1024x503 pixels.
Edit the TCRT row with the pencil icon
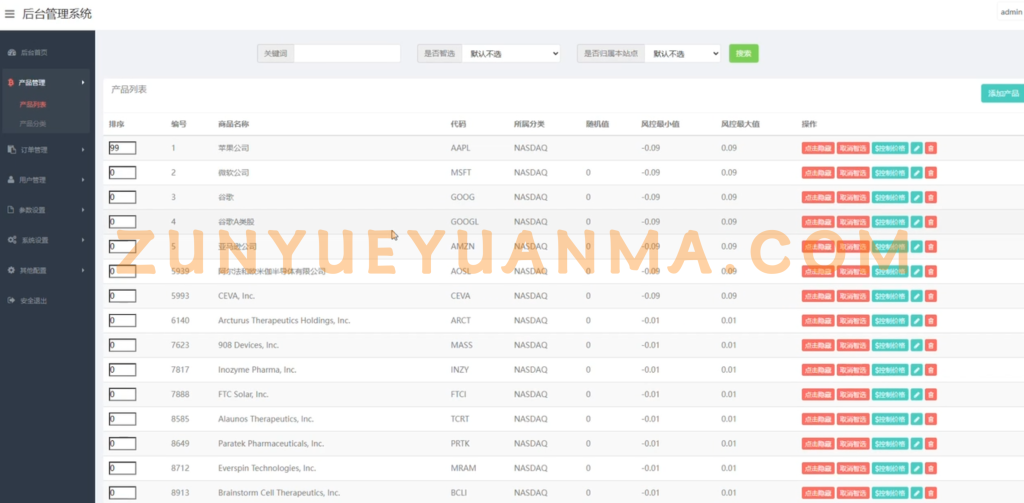917,419
